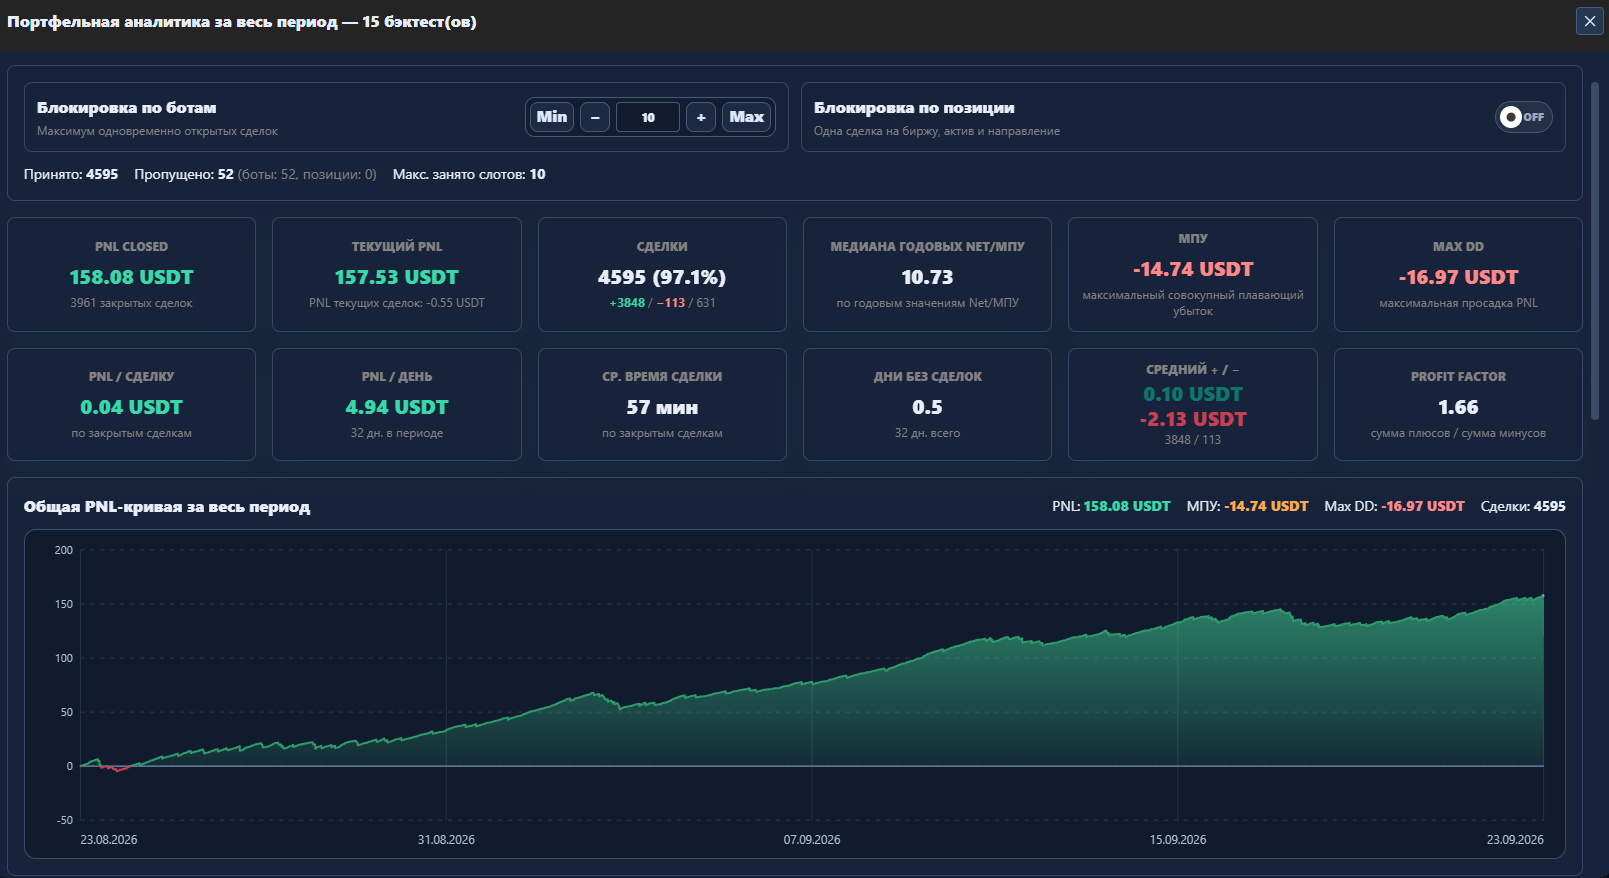This screenshot has width=1609, height=878.
Task: Click the Блокировка по позиции heading
Action: pyautogui.click(x=914, y=108)
